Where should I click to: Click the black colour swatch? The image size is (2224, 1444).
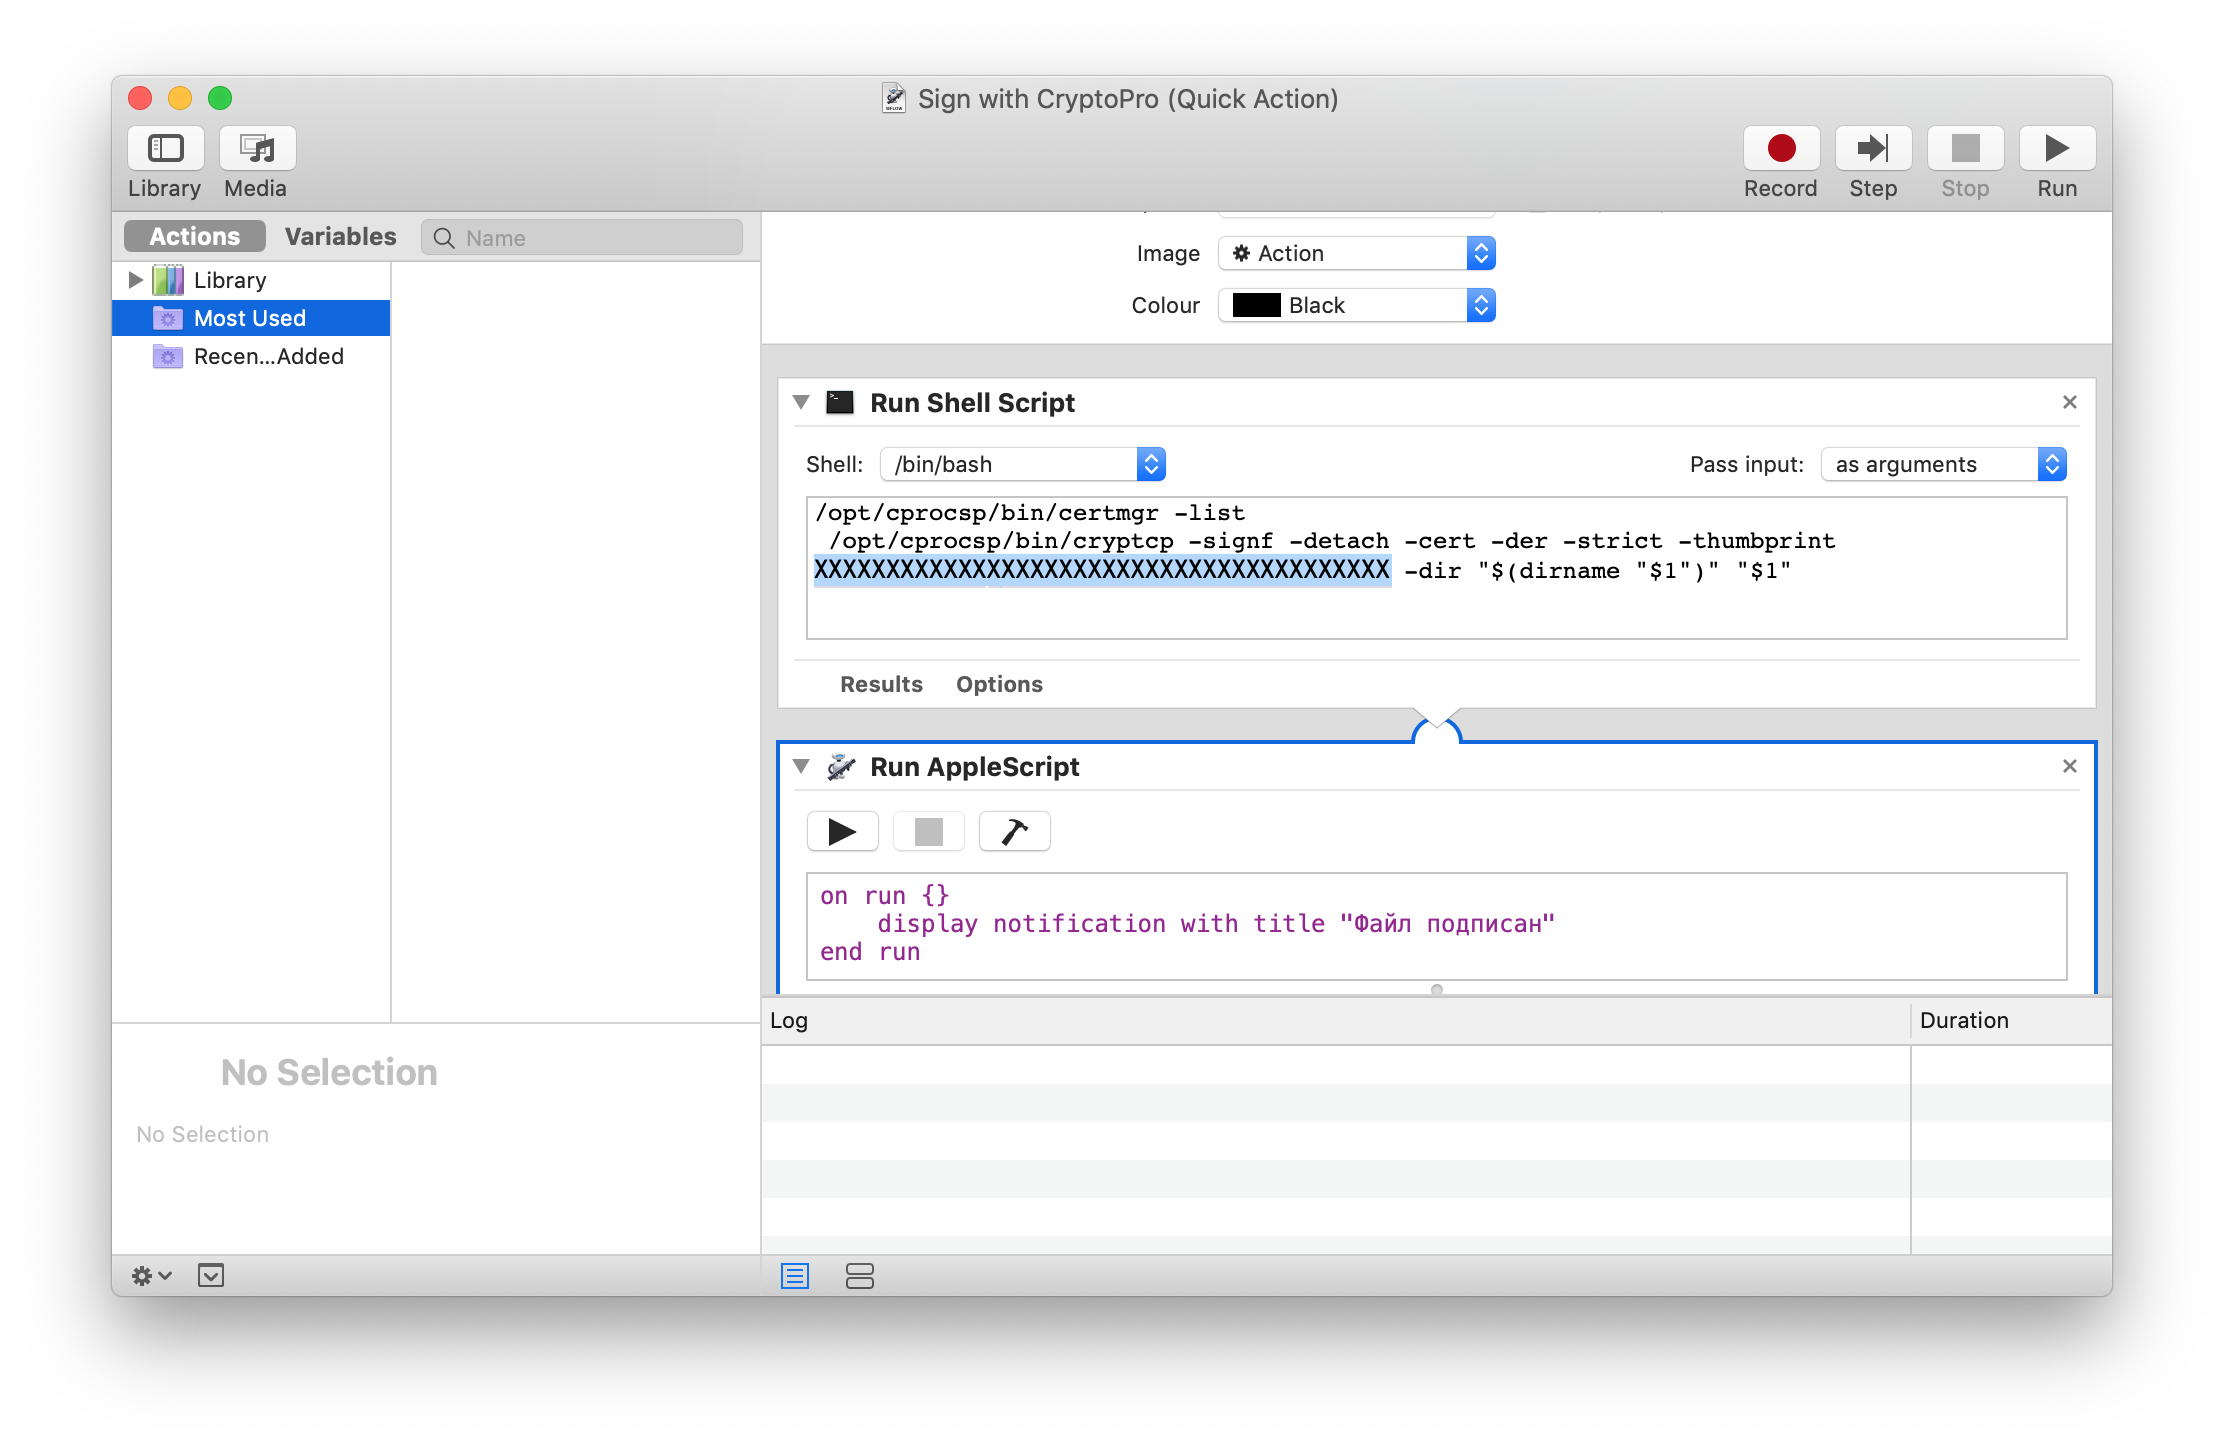(x=1256, y=305)
